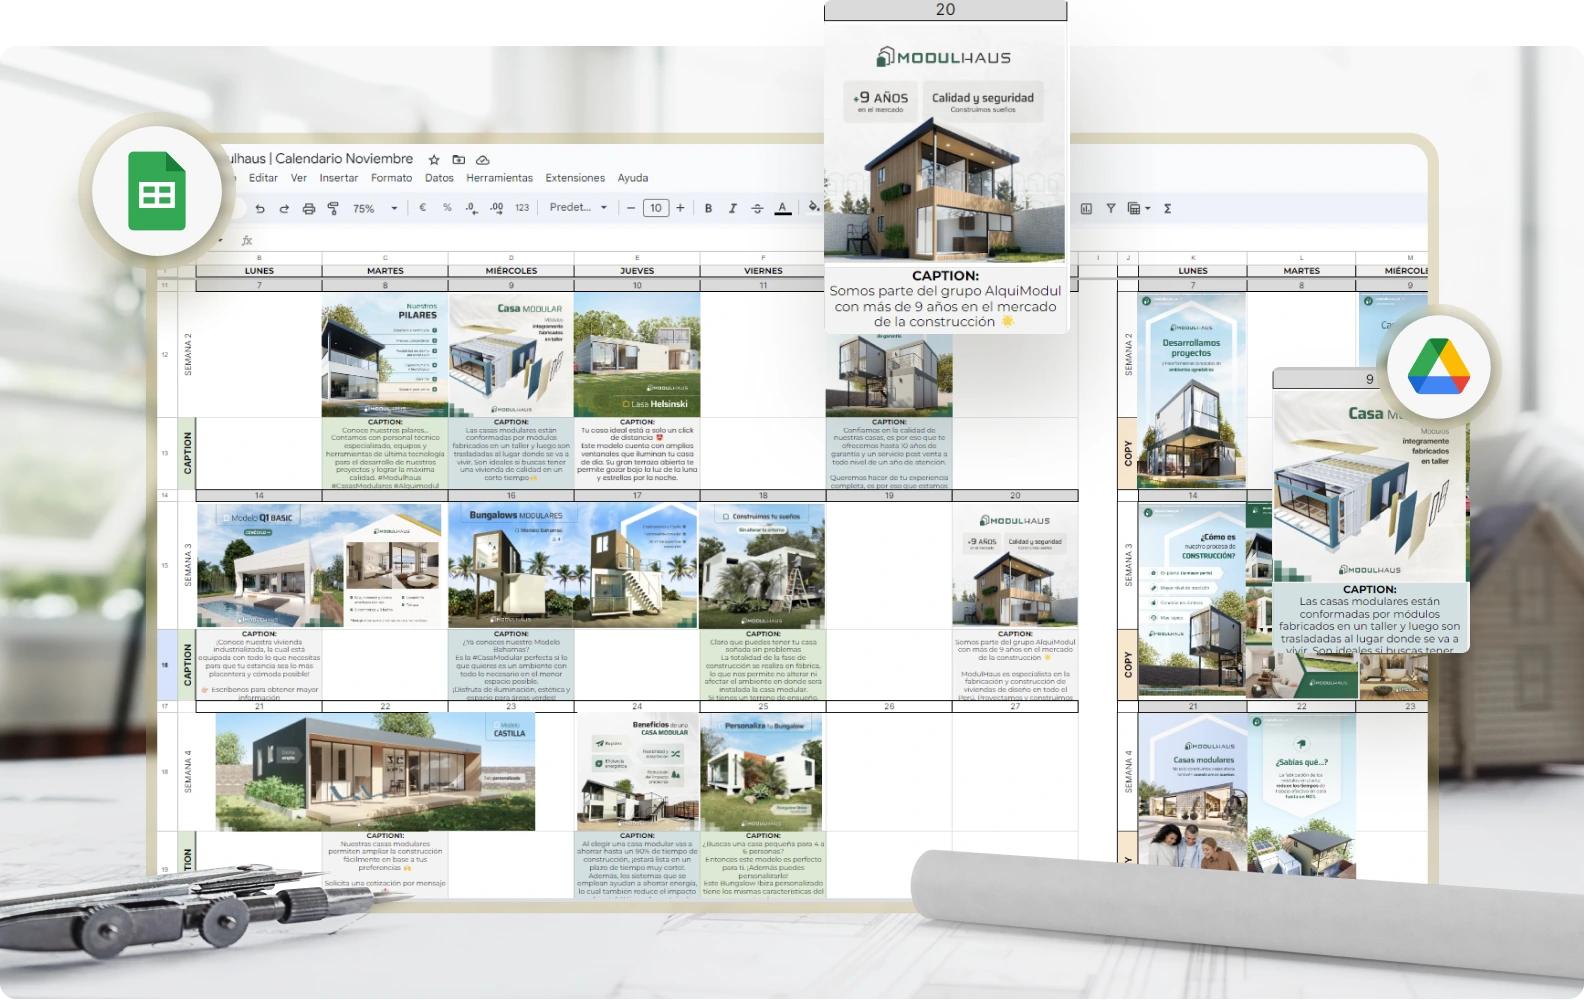Select the LUNES header in column K
1584x1000 pixels.
point(1193,271)
